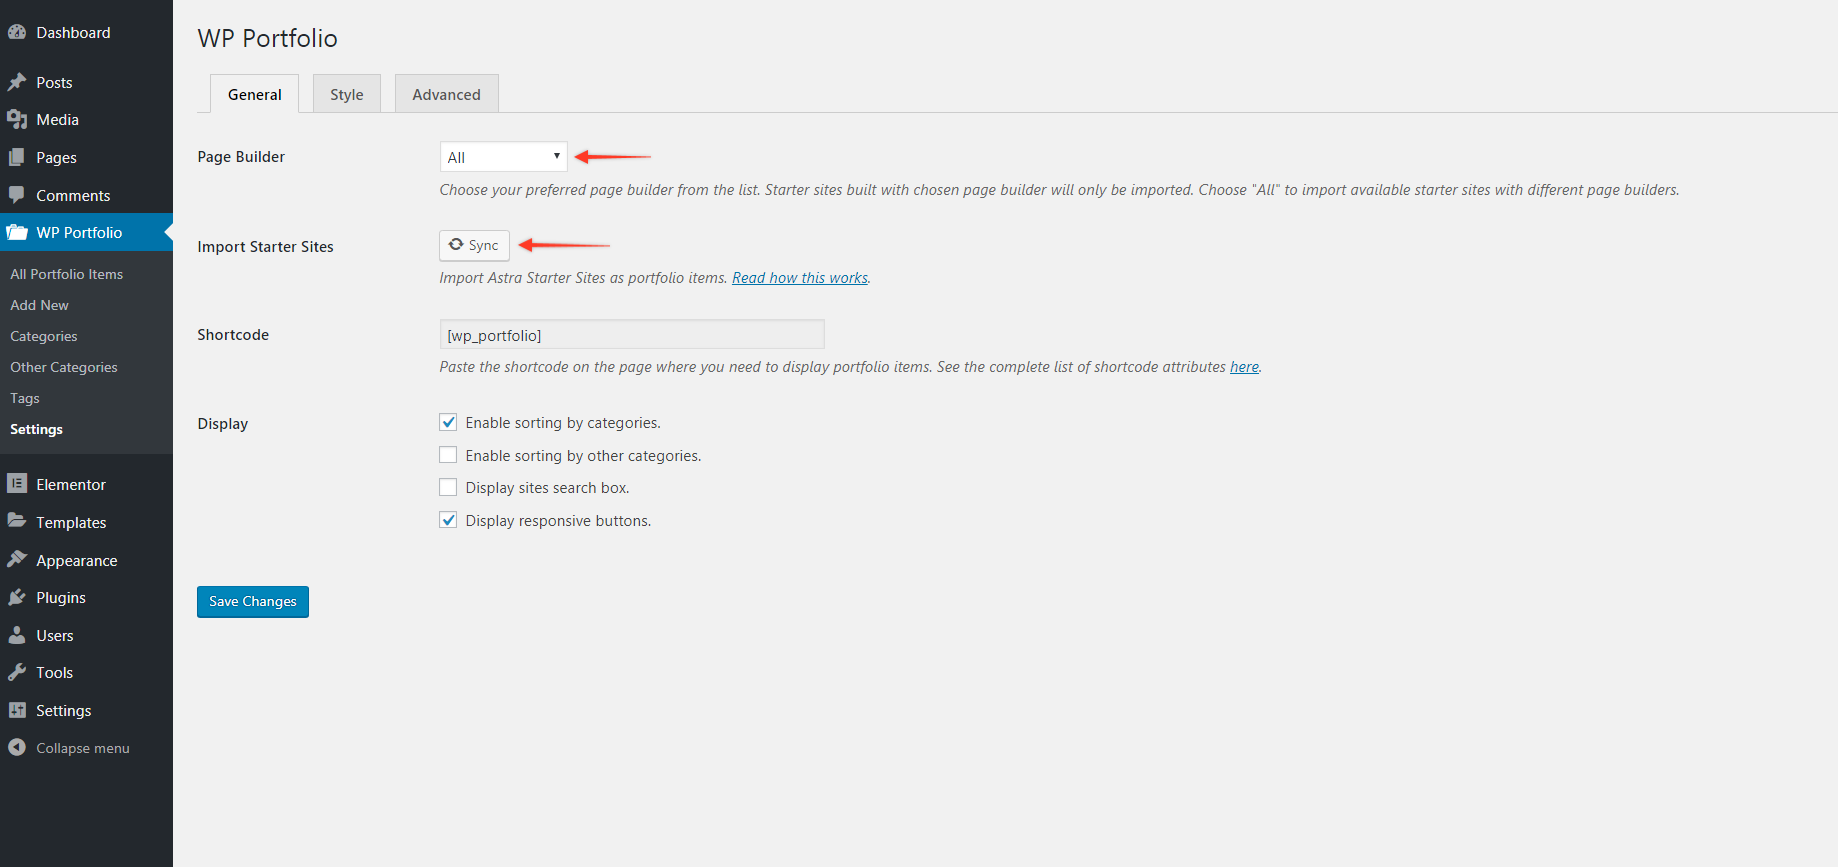The image size is (1838, 867).
Task: Open Elementor menu label
Action: point(71,485)
